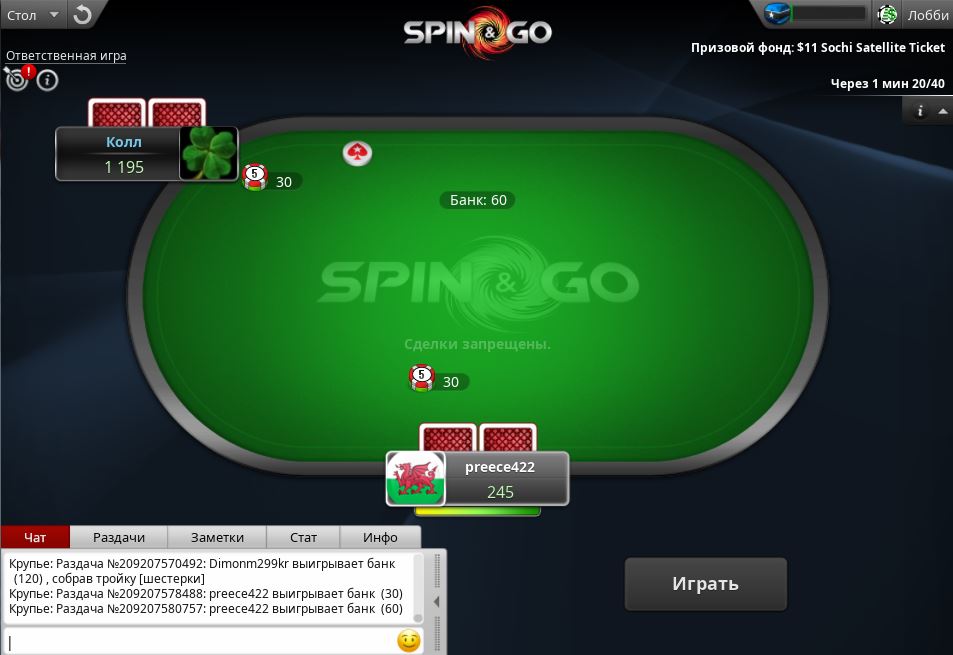Switch to the Раздачи tab
The image size is (953, 655).
pos(119,537)
